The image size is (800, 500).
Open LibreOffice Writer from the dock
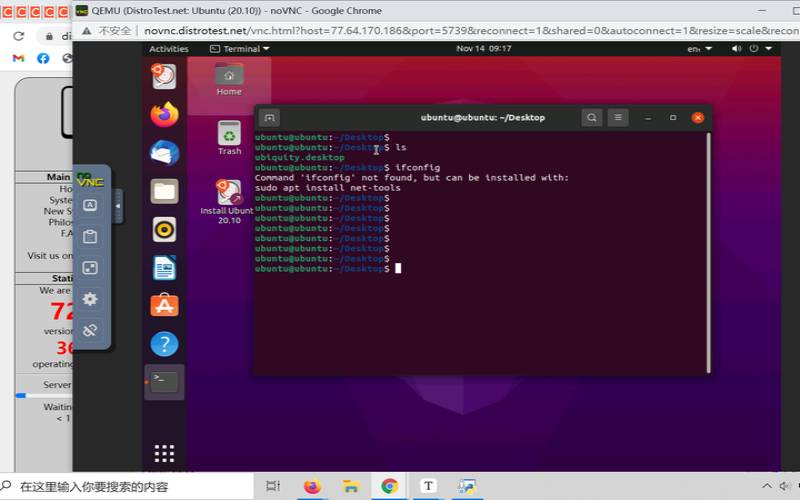pos(164,268)
